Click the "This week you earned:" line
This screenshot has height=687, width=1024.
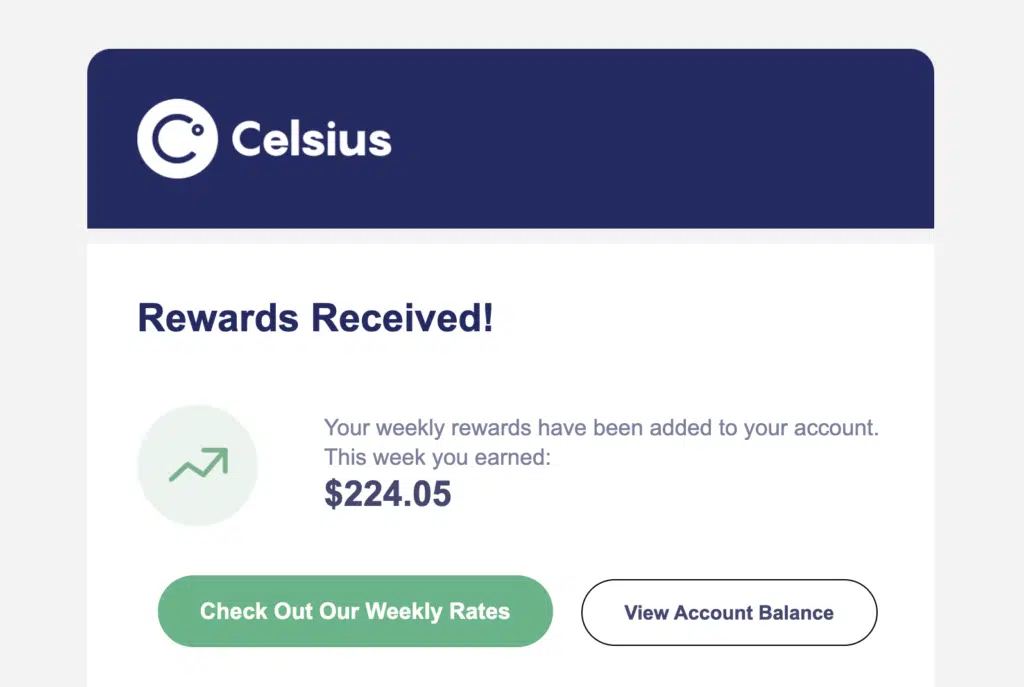[x=438, y=458]
